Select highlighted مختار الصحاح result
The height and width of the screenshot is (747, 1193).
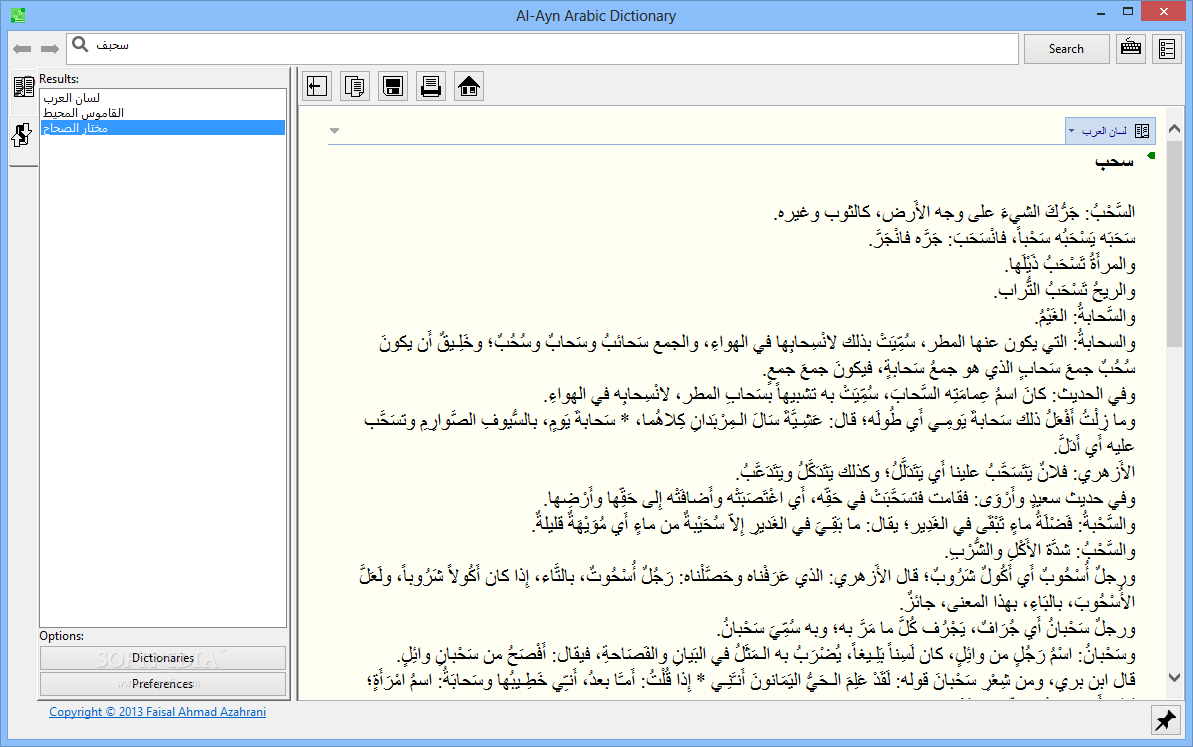pos(163,128)
